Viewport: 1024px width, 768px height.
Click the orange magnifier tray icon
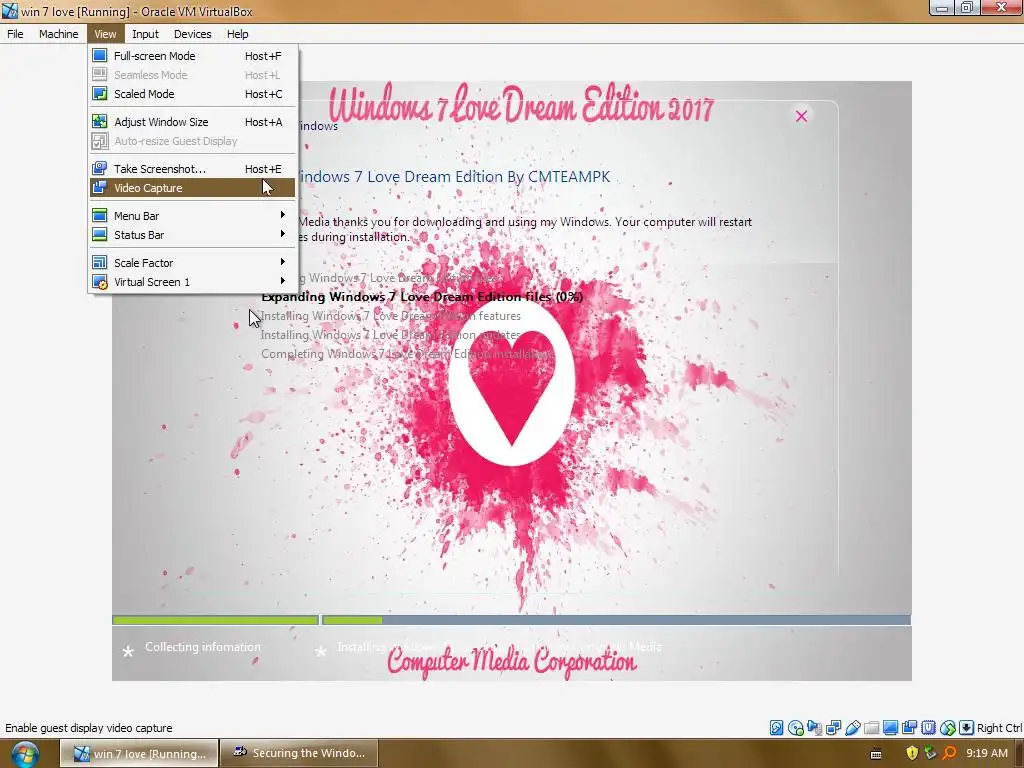(x=950, y=753)
